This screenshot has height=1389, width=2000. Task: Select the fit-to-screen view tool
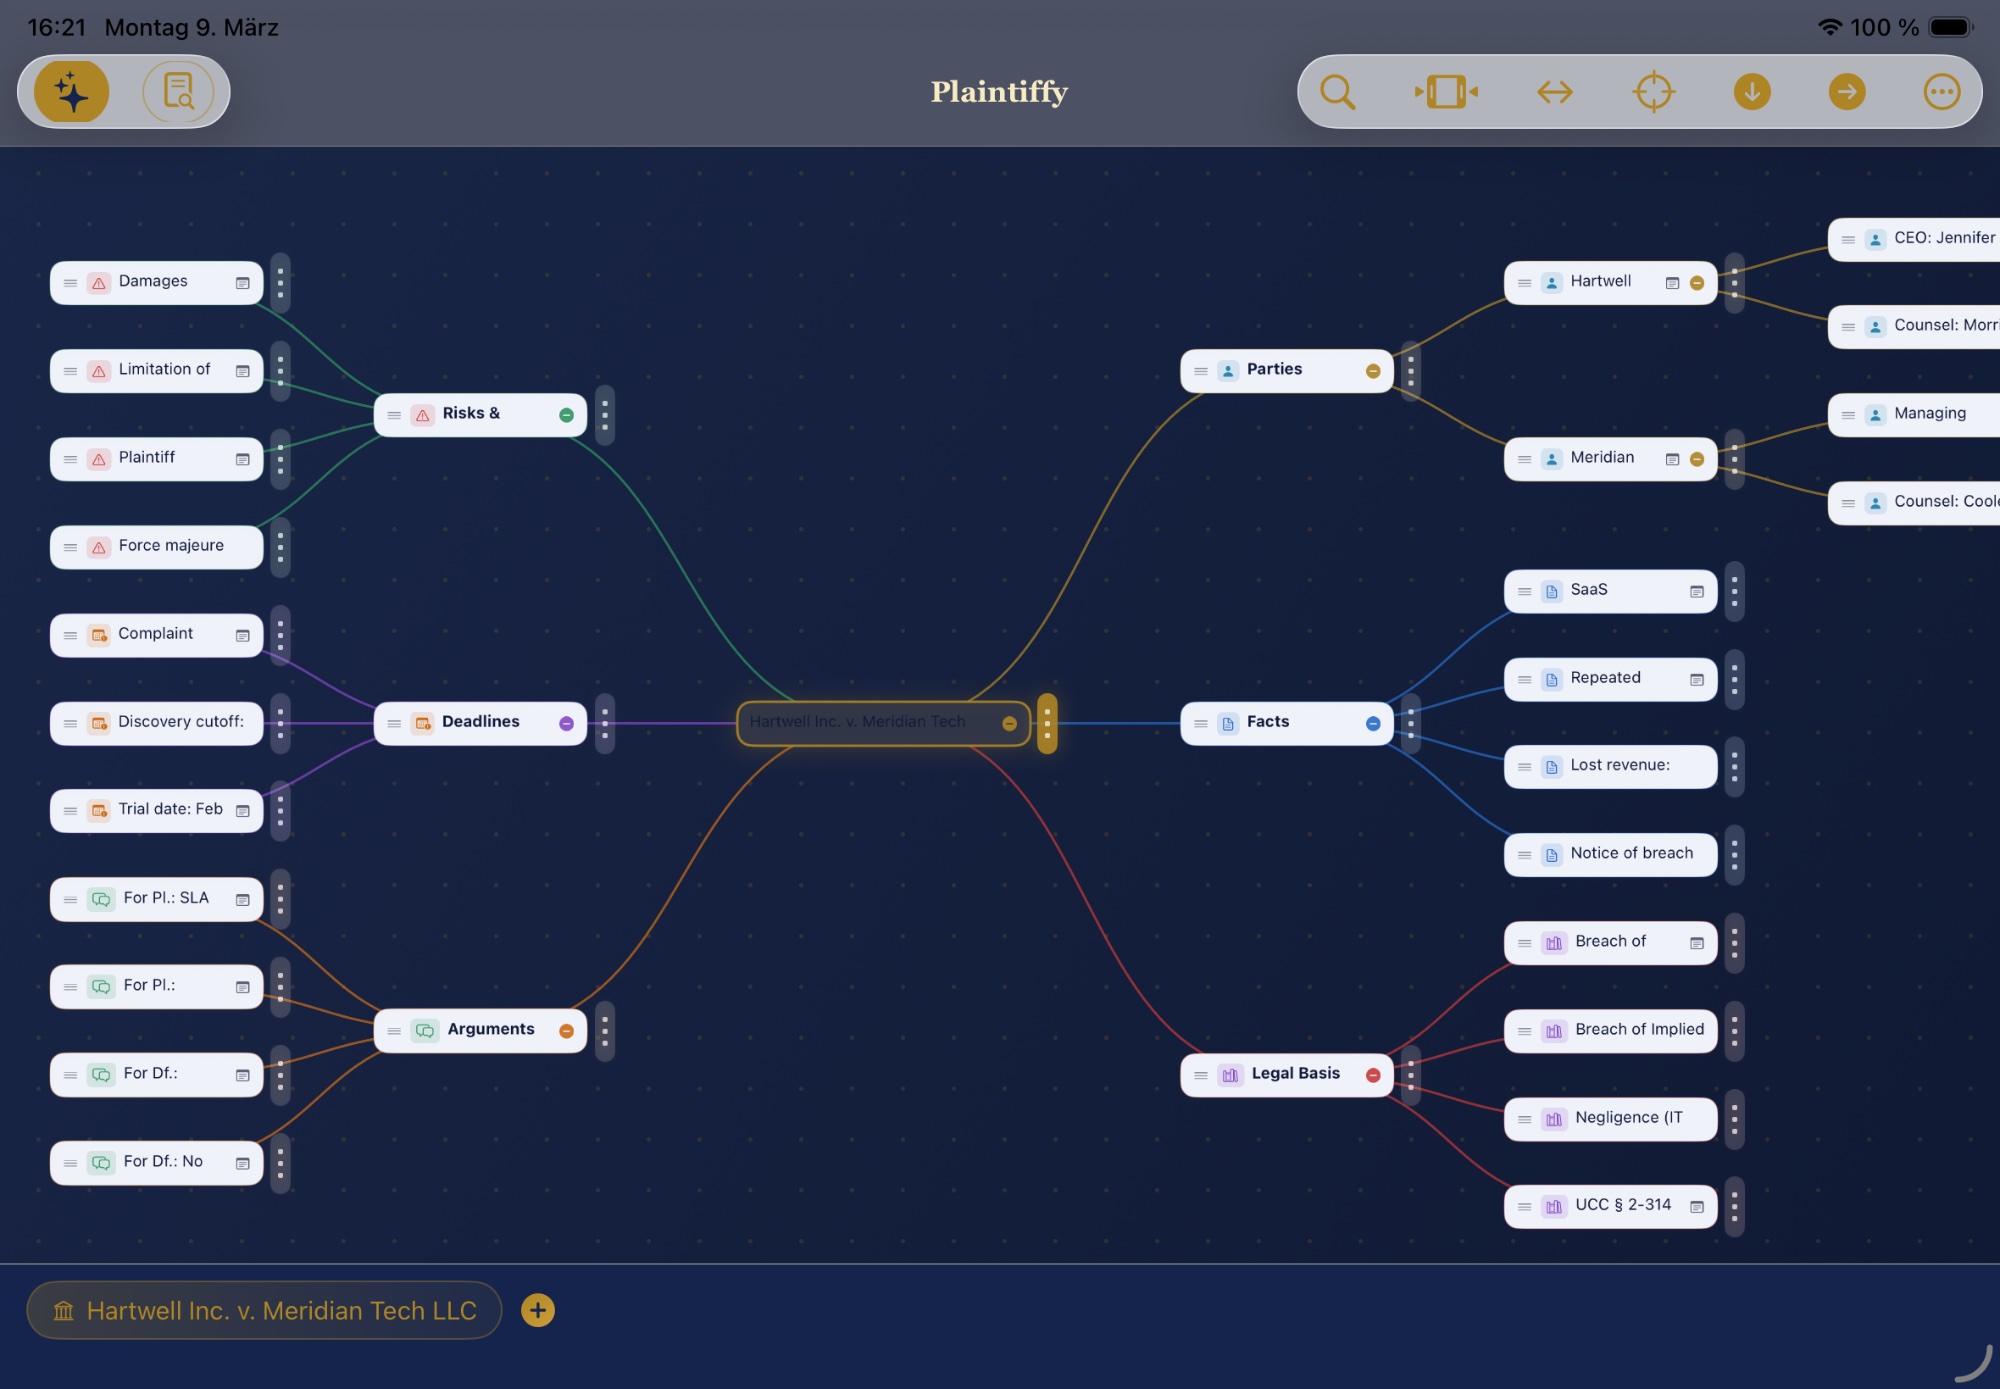pyautogui.click(x=1446, y=91)
